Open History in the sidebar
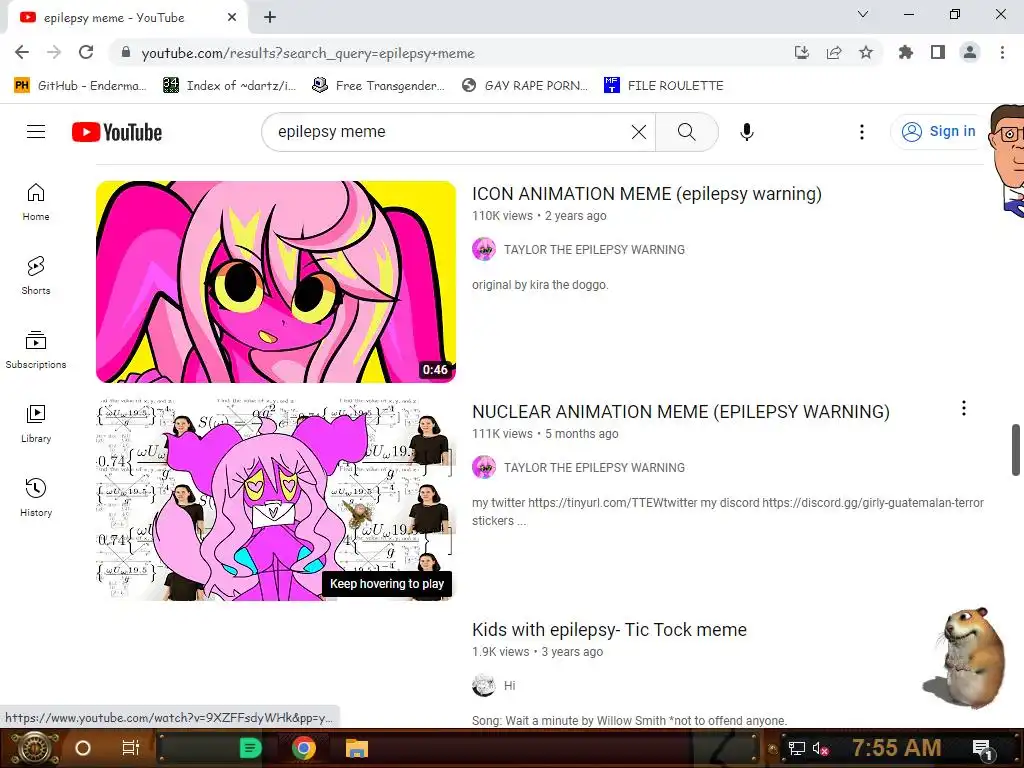 [36, 498]
